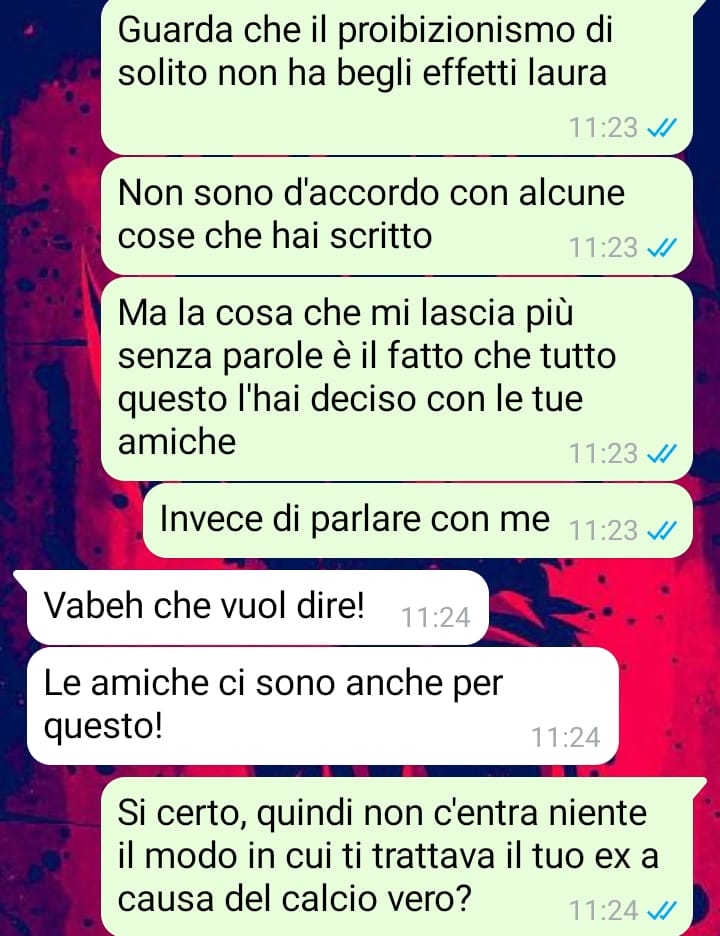Tap 11:24 timestamp beside 'questo!'
This screenshot has height=936, width=720.
point(565,737)
